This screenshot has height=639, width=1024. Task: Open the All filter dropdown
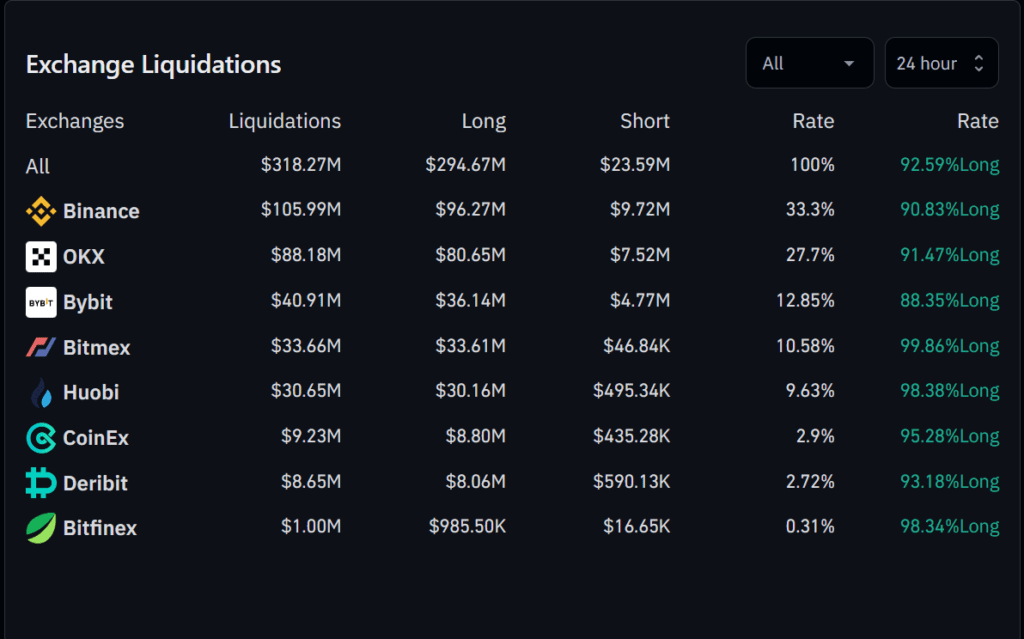tap(810, 63)
